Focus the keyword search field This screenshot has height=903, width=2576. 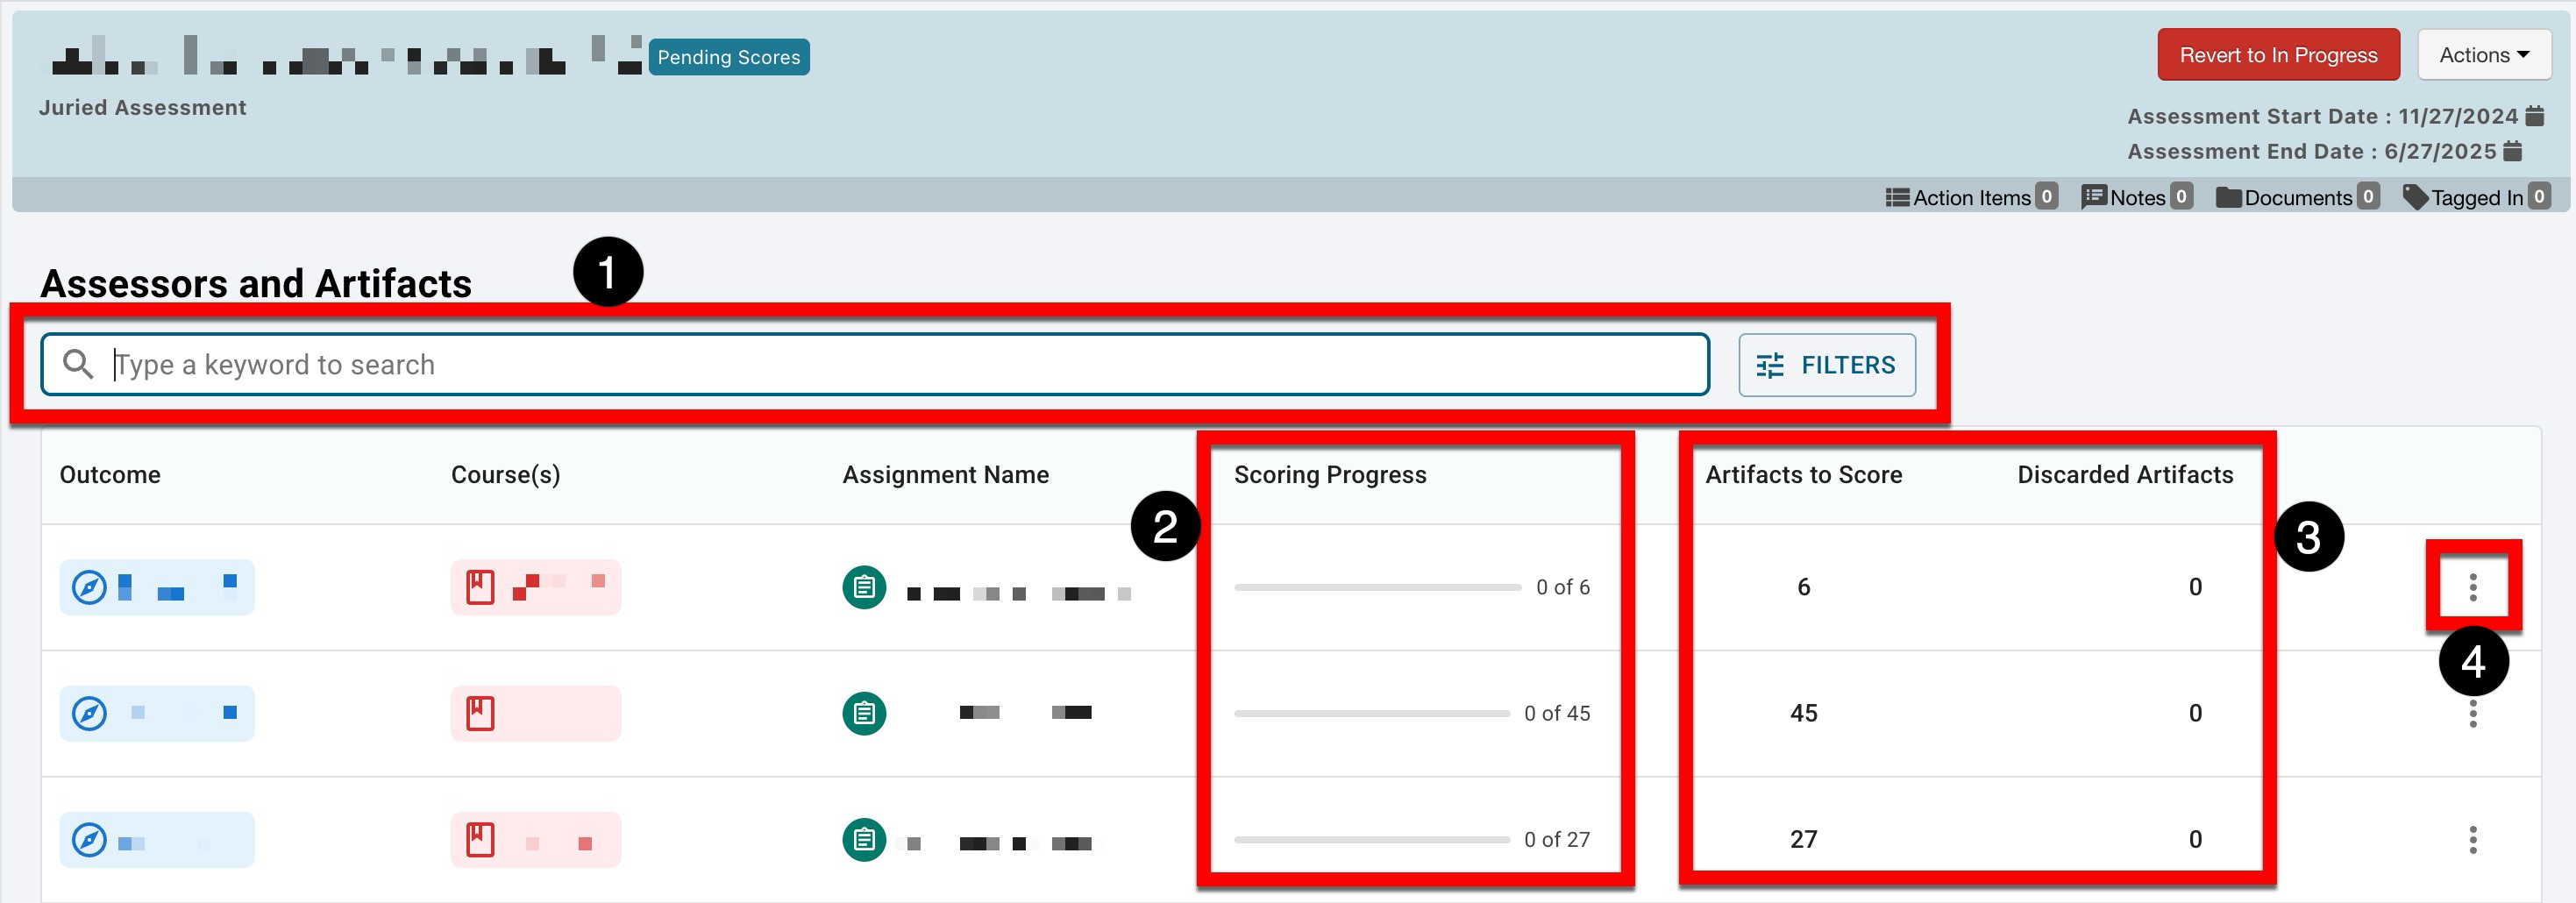[900, 365]
